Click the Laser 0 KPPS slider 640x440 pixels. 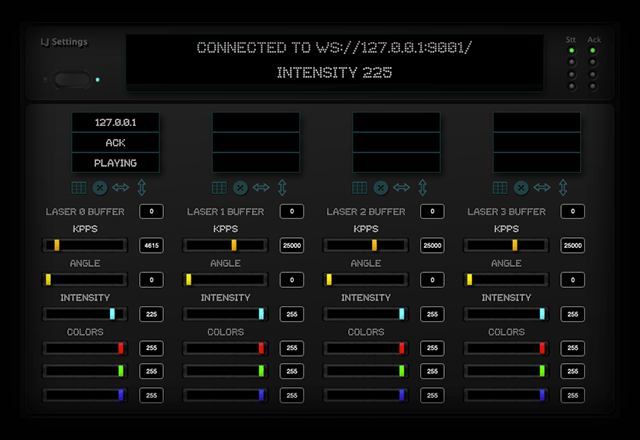click(x=85, y=245)
